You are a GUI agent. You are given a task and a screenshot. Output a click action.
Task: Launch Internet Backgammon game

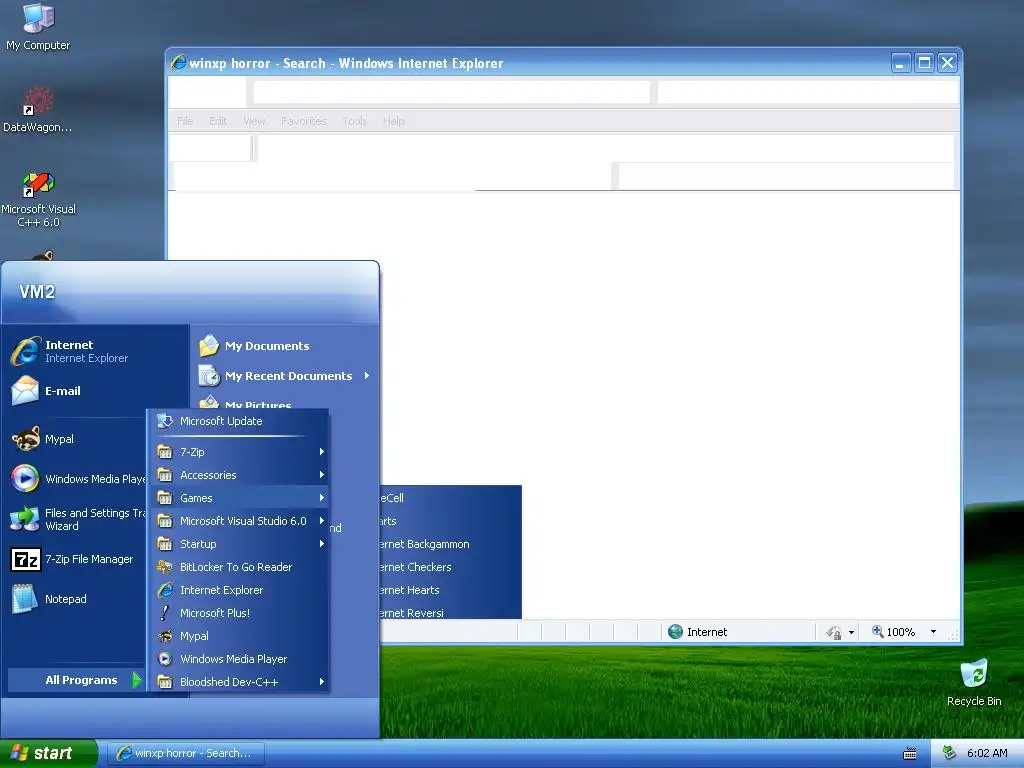(451, 544)
